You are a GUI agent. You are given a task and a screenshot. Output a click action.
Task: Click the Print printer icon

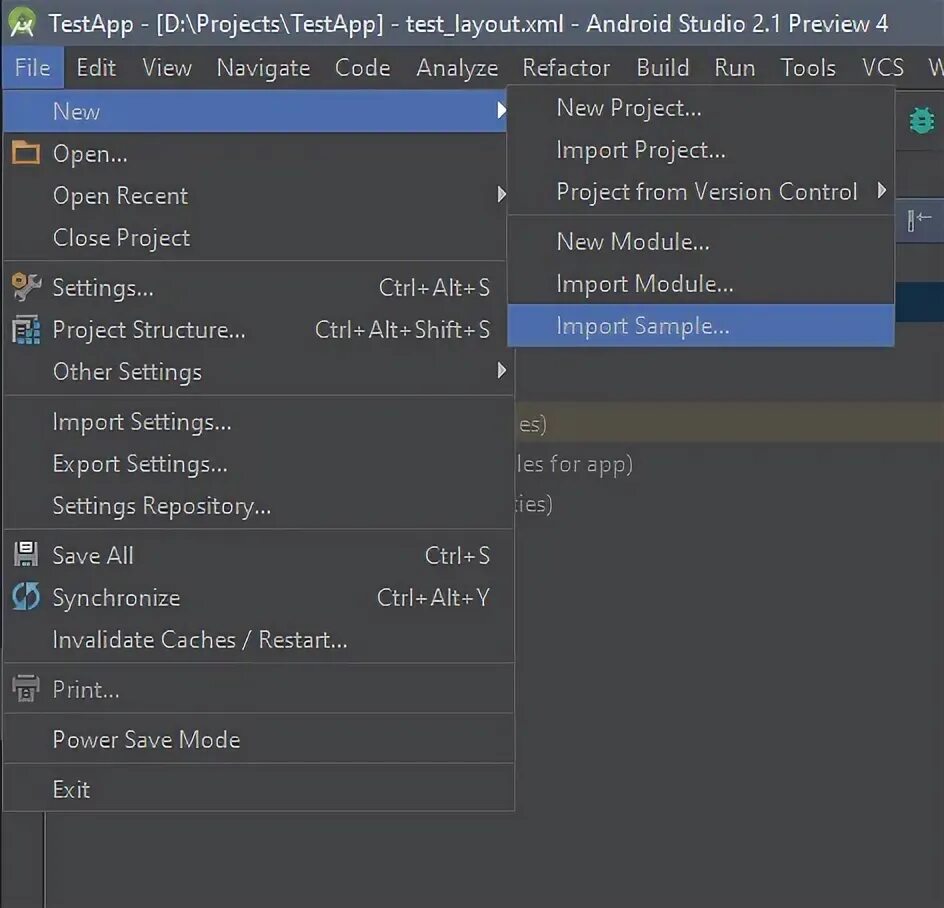[x=25, y=689]
